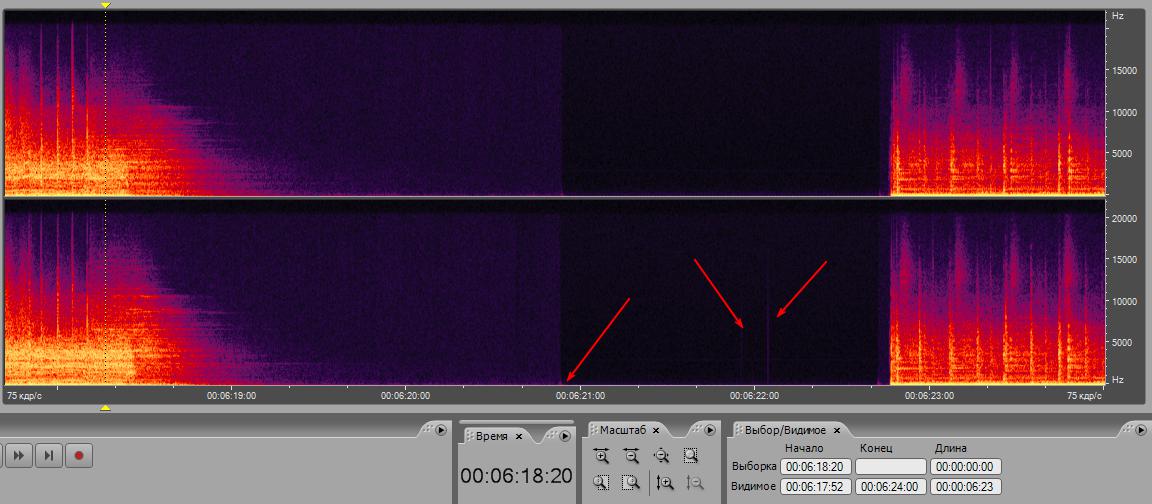
Task: Edit Видимое Конец field 00:06:24:00
Action: coord(890,486)
